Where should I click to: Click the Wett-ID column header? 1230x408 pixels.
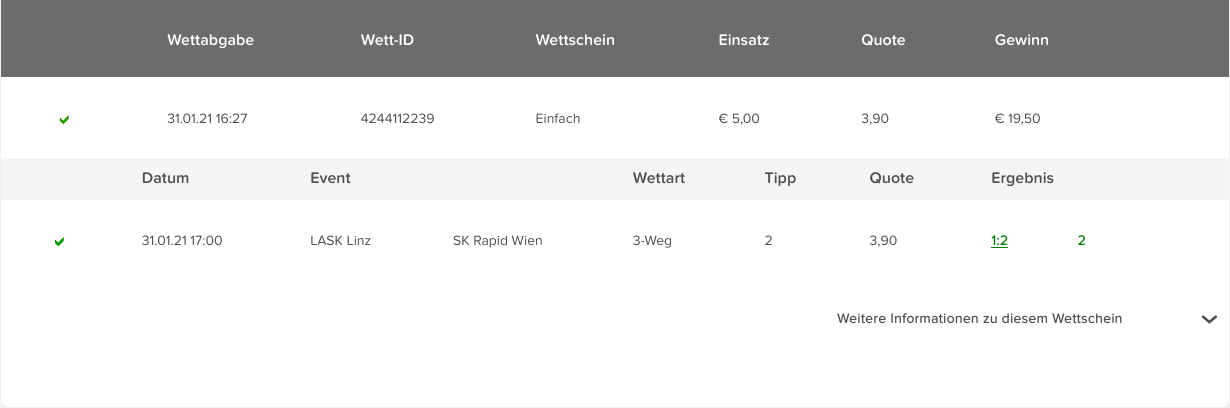click(x=387, y=40)
